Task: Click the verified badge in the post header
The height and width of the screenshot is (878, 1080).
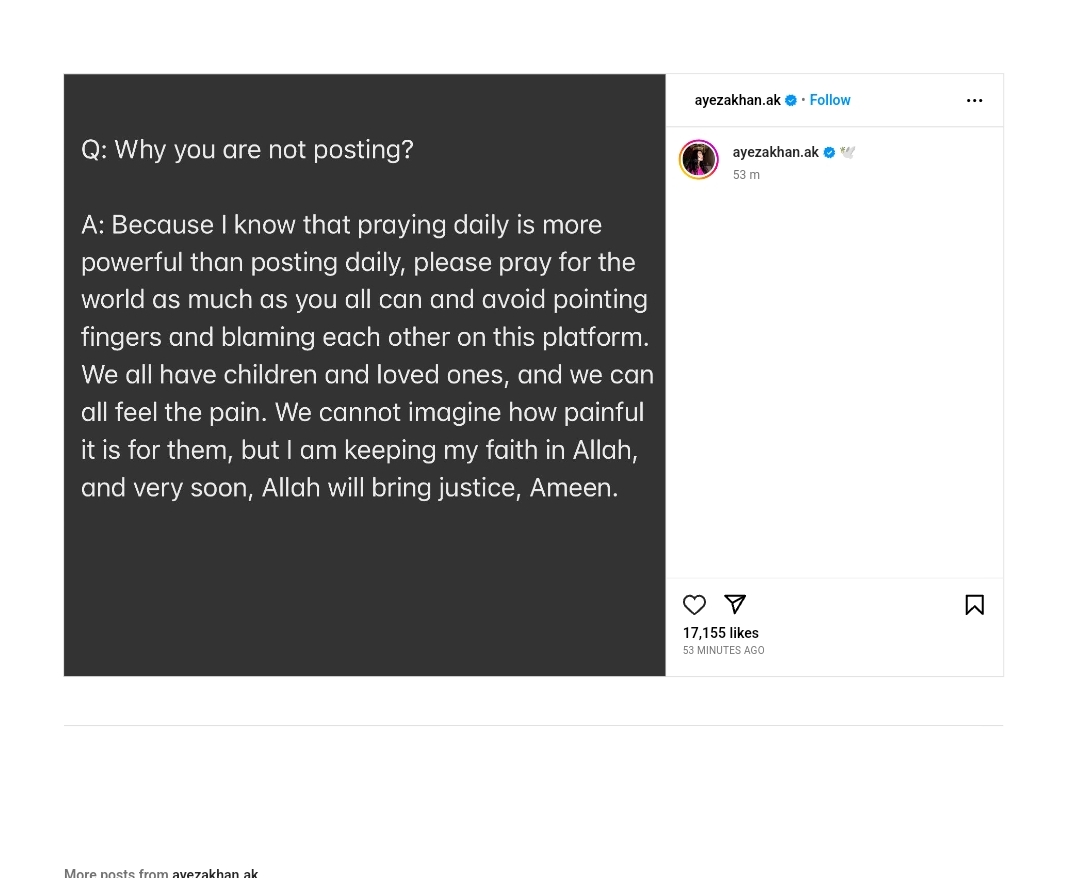Action: pyautogui.click(x=791, y=101)
